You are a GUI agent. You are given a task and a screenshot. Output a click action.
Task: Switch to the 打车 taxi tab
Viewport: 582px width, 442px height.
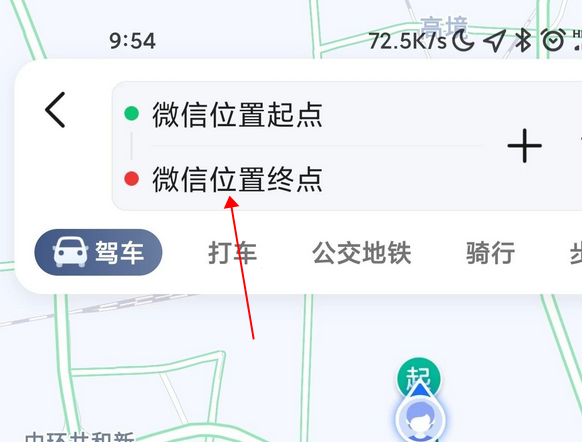click(232, 253)
